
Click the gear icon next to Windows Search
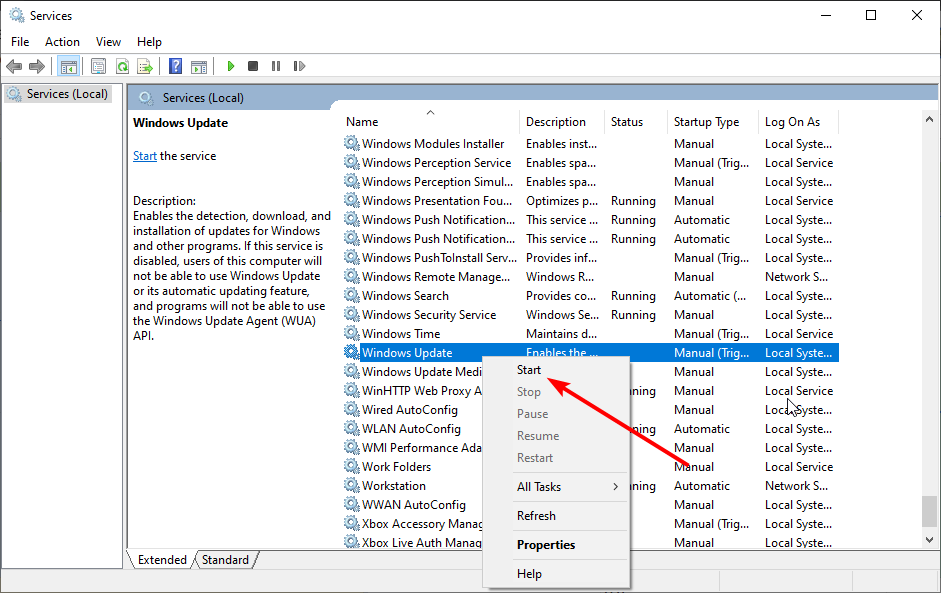(x=352, y=295)
